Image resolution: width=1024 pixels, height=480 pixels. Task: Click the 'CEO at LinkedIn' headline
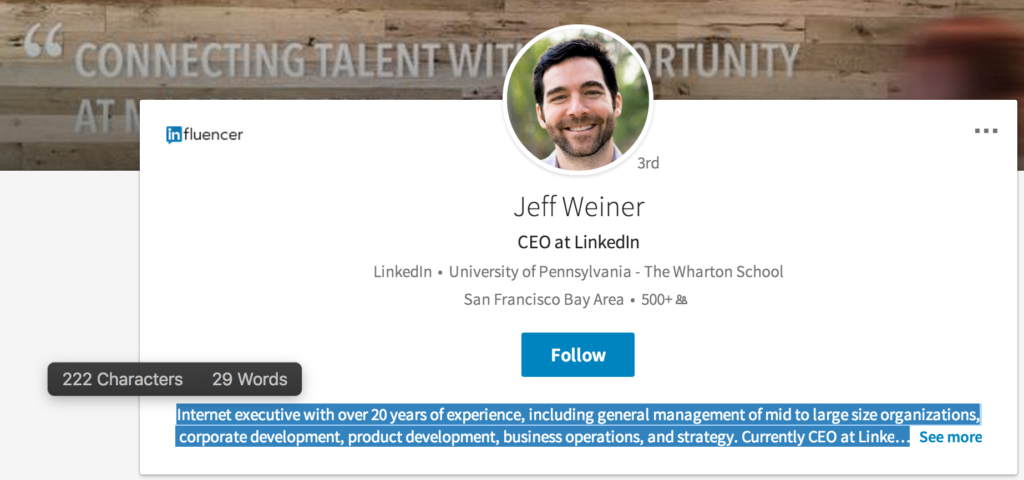[x=578, y=242]
